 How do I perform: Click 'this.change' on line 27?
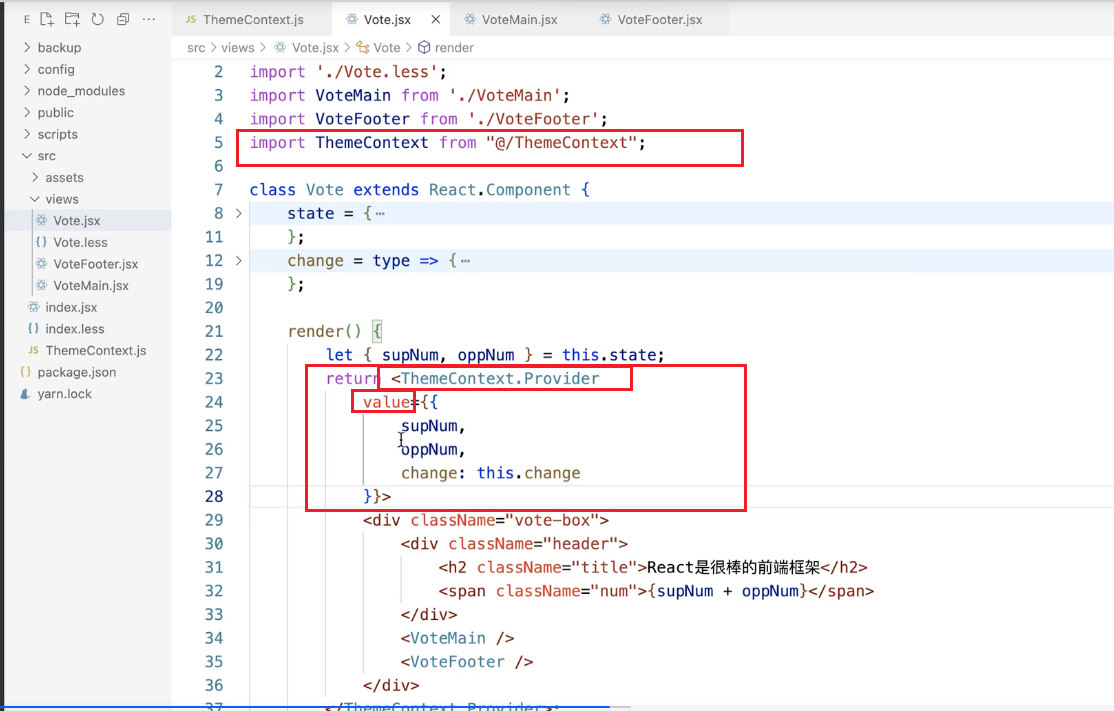[x=529, y=473]
